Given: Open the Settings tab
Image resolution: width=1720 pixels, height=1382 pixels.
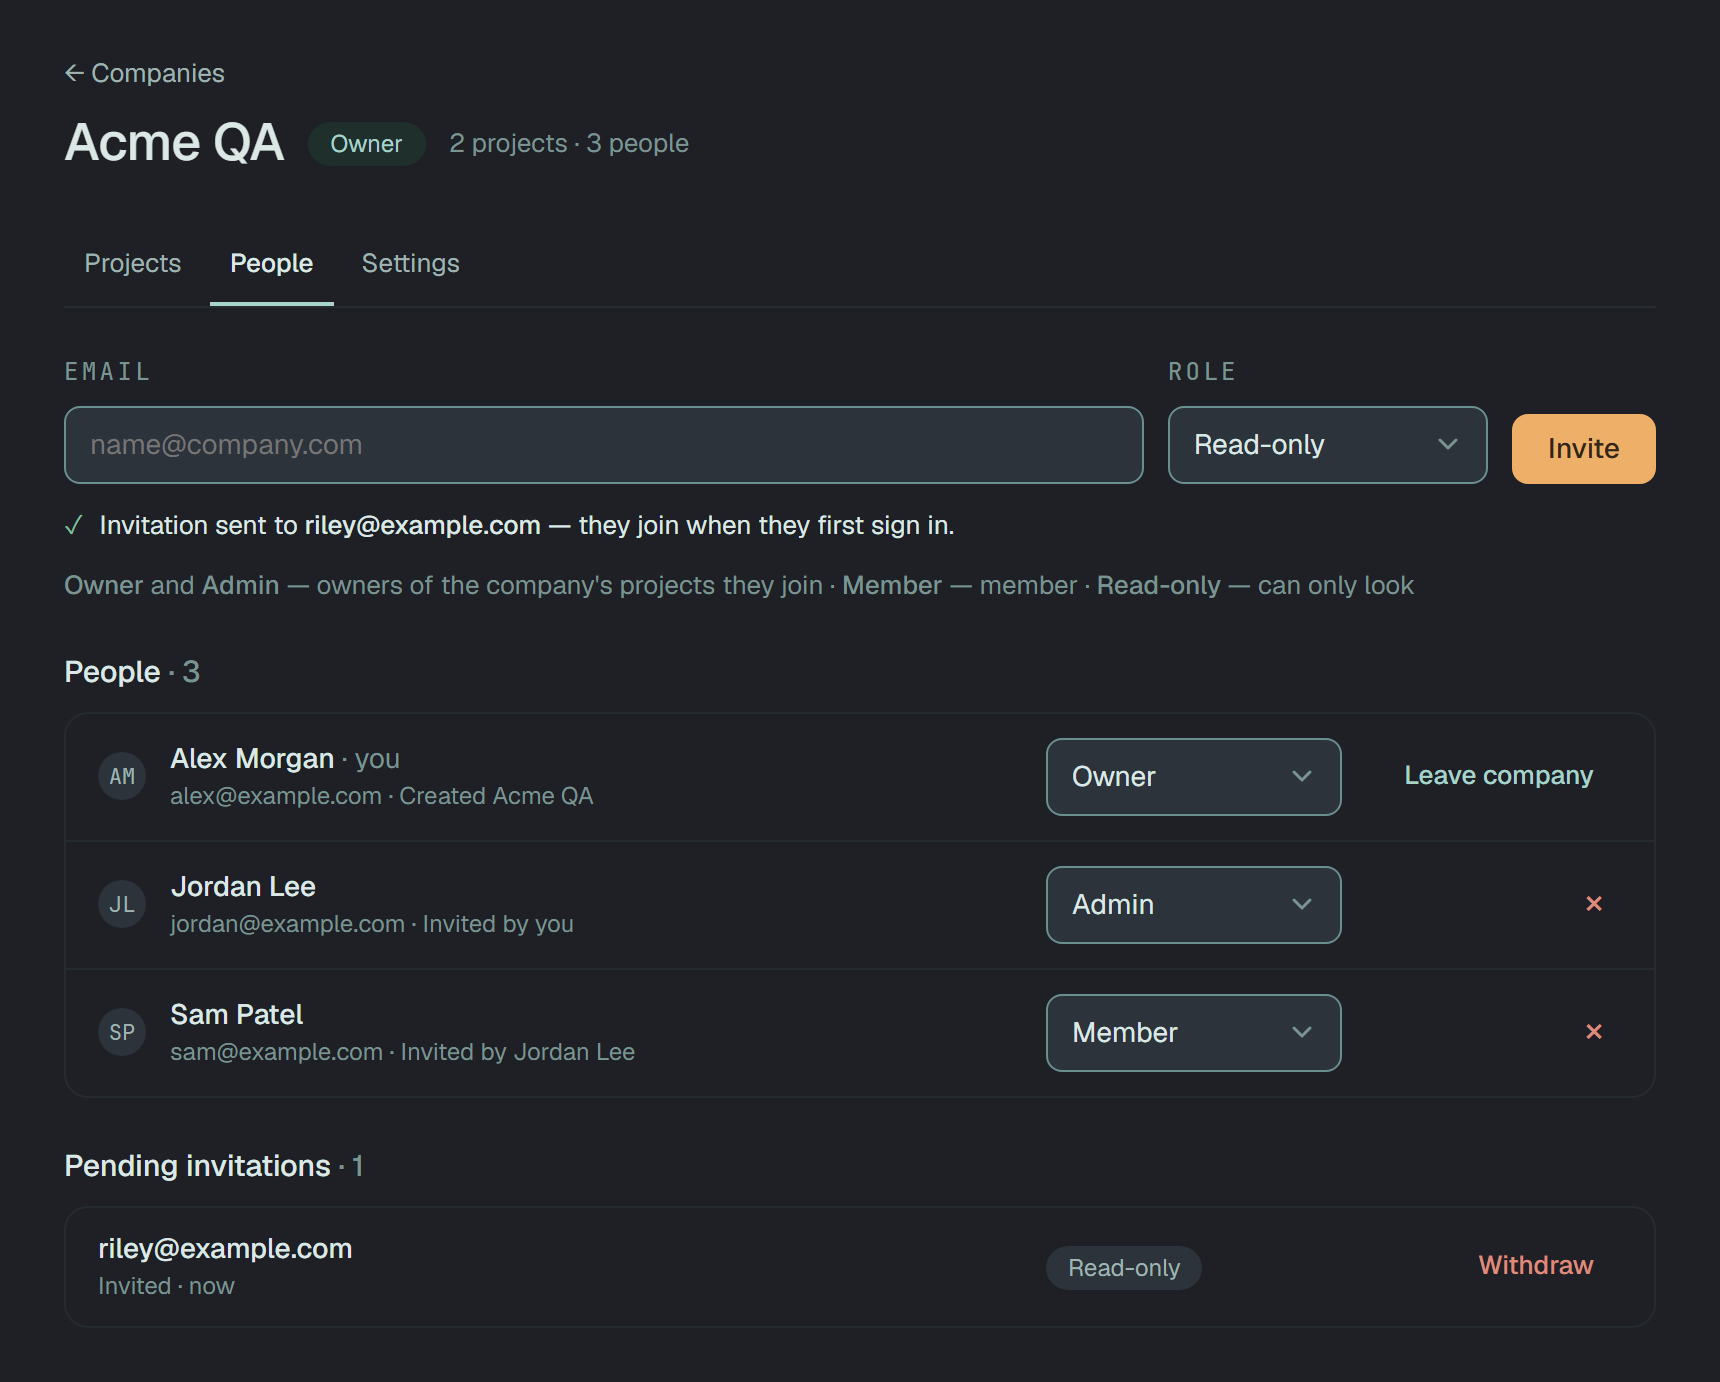Looking at the screenshot, I should (411, 263).
